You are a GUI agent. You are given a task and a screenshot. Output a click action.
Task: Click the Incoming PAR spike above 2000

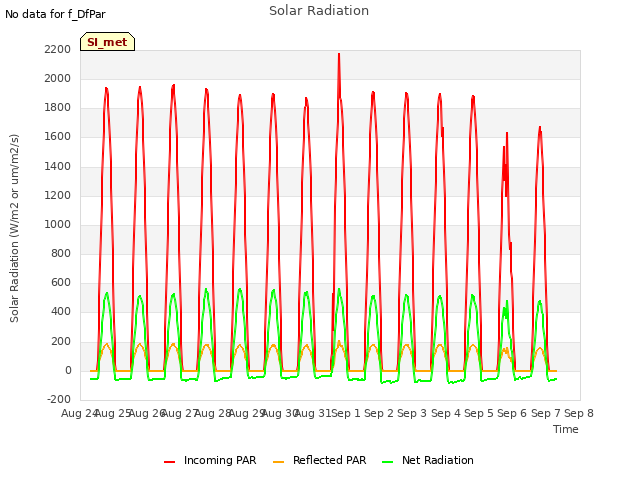(339, 65)
